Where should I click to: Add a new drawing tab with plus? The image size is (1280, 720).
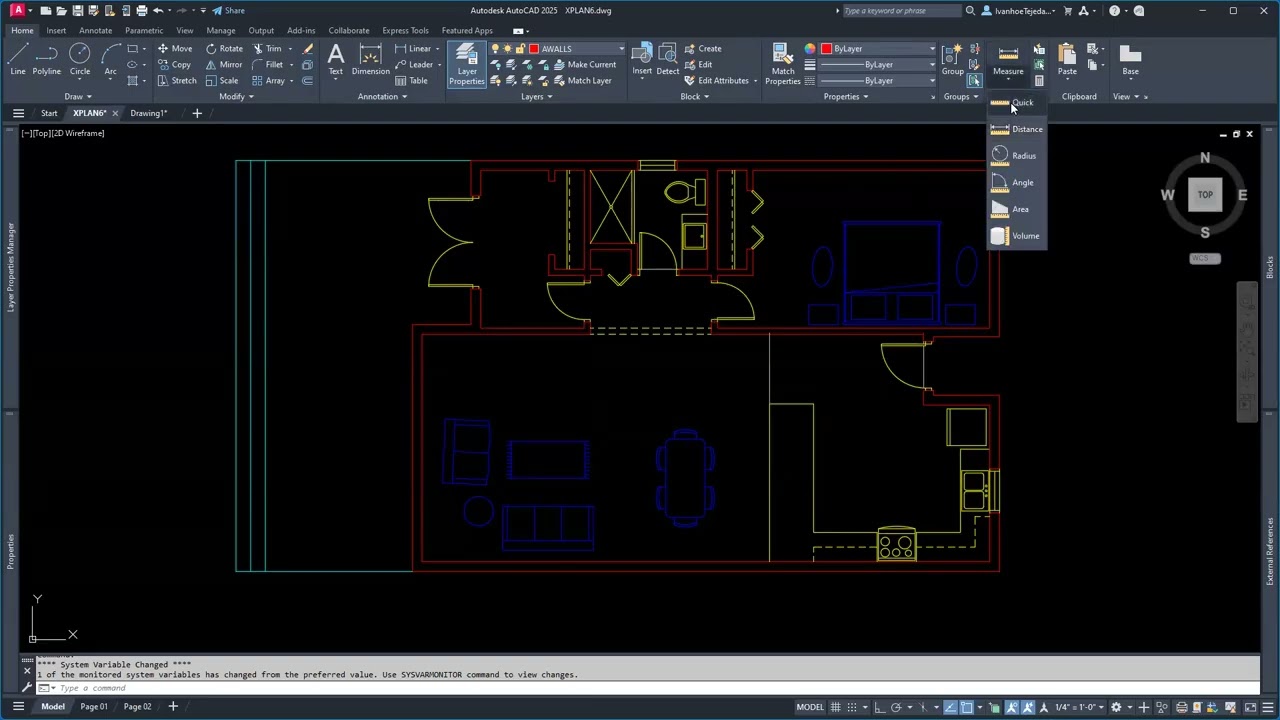point(197,113)
